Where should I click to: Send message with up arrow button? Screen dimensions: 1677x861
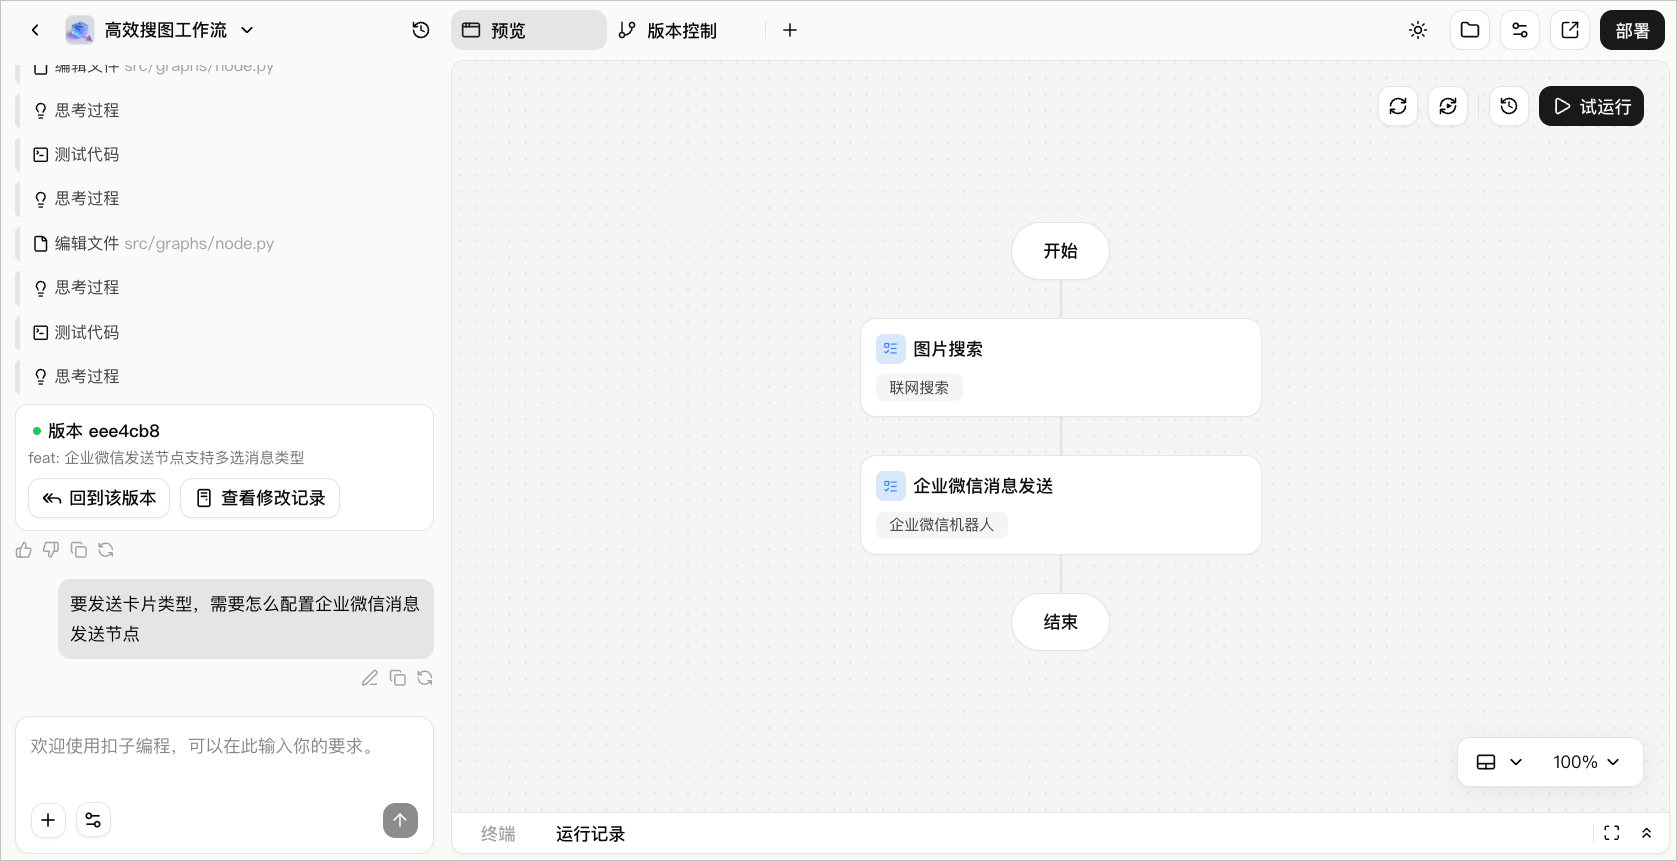click(x=400, y=820)
